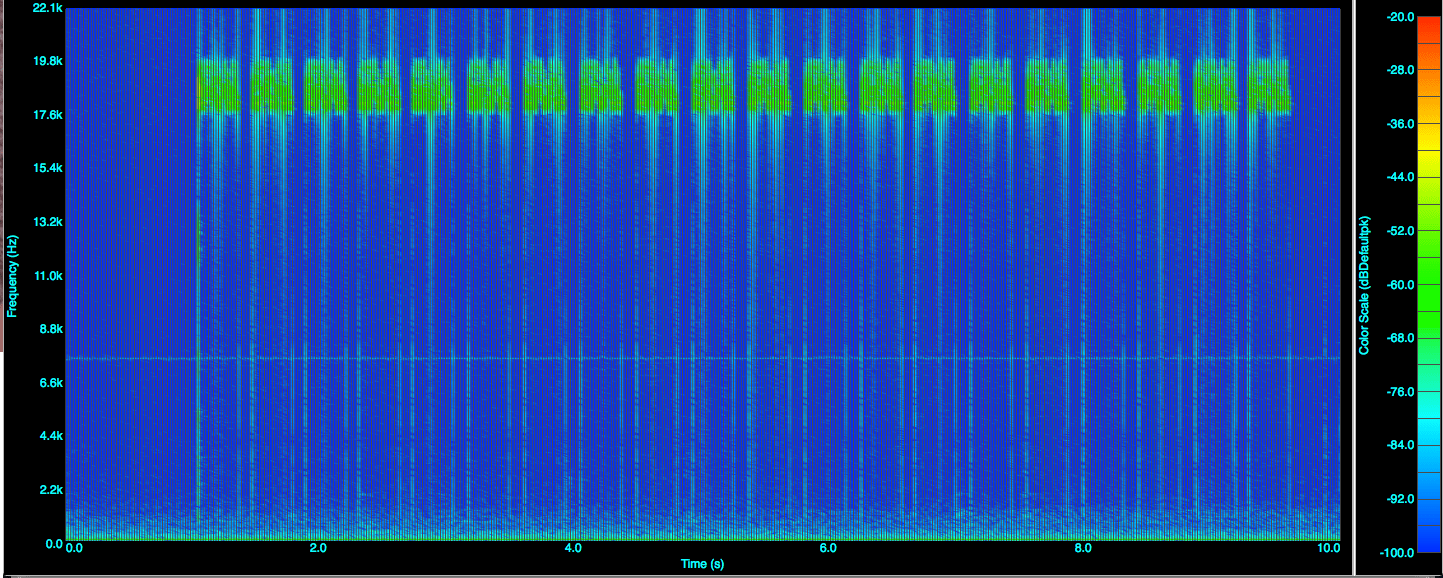
Task: Click the "Color Scale" legend title
Action: click(x=1364, y=285)
